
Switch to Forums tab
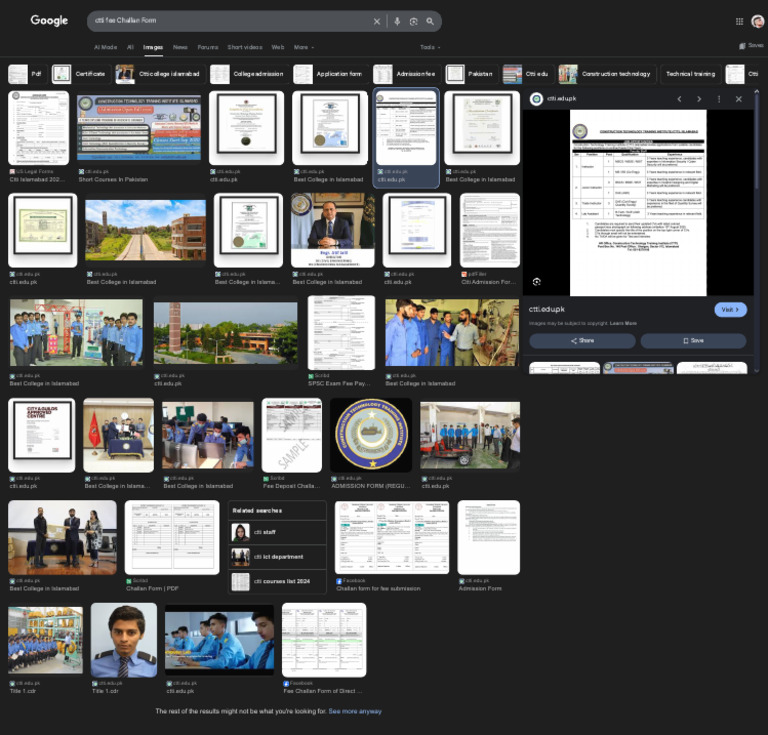[x=208, y=47]
